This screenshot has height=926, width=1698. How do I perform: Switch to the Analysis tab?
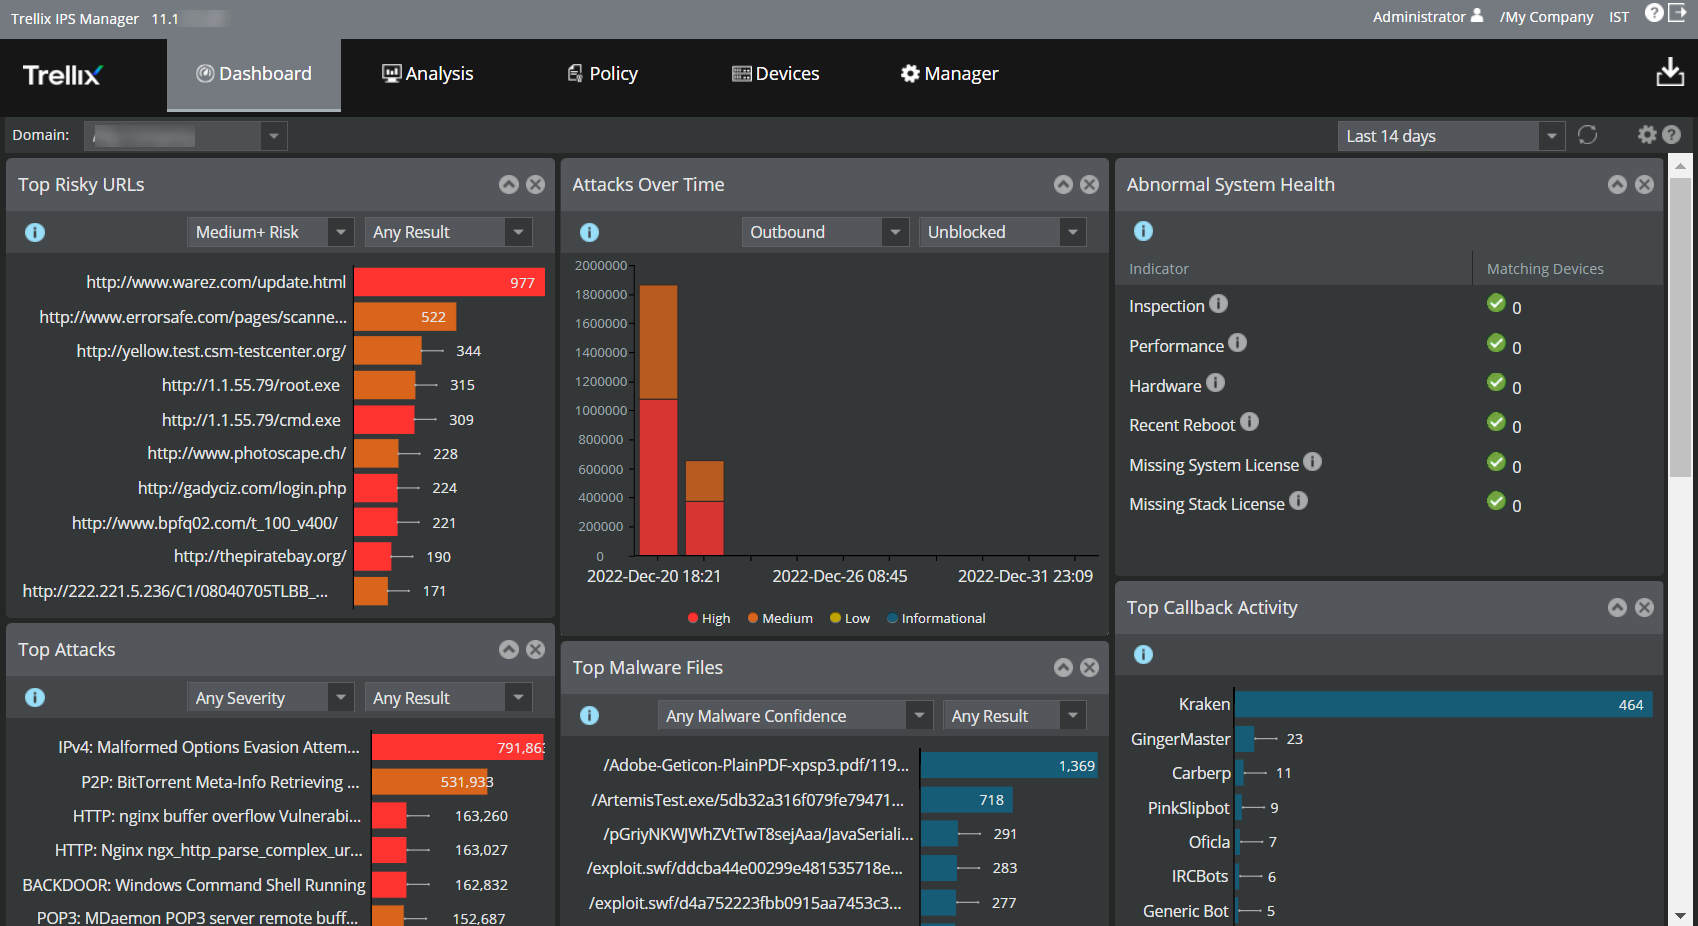(428, 74)
